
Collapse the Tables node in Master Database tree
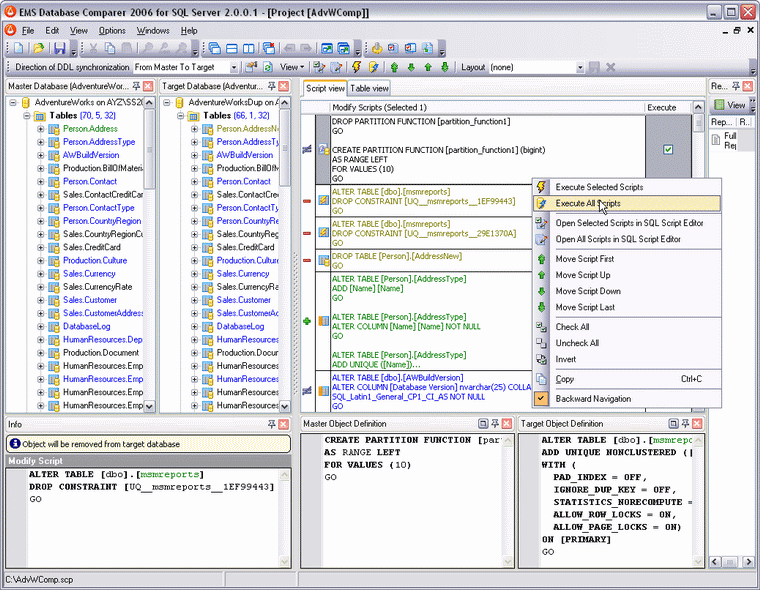(x=27, y=115)
